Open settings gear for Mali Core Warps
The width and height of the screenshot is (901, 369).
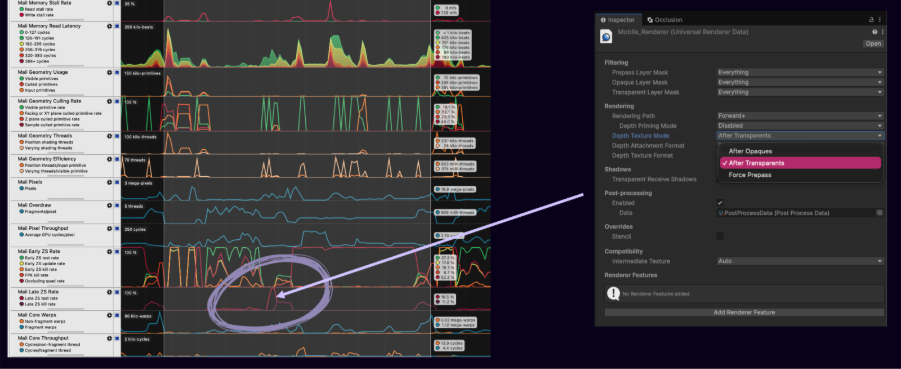[x=110, y=315]
